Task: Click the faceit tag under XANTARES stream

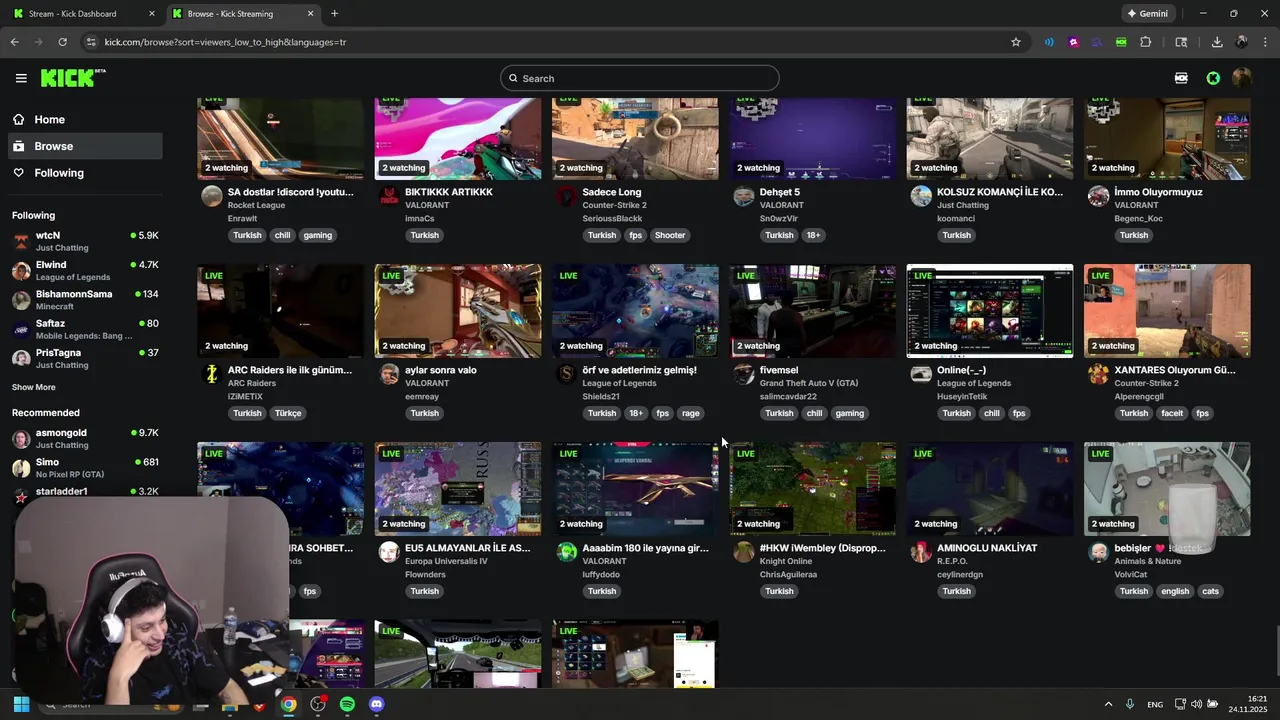Action: pyautogui.click(x=1172, y=413)
